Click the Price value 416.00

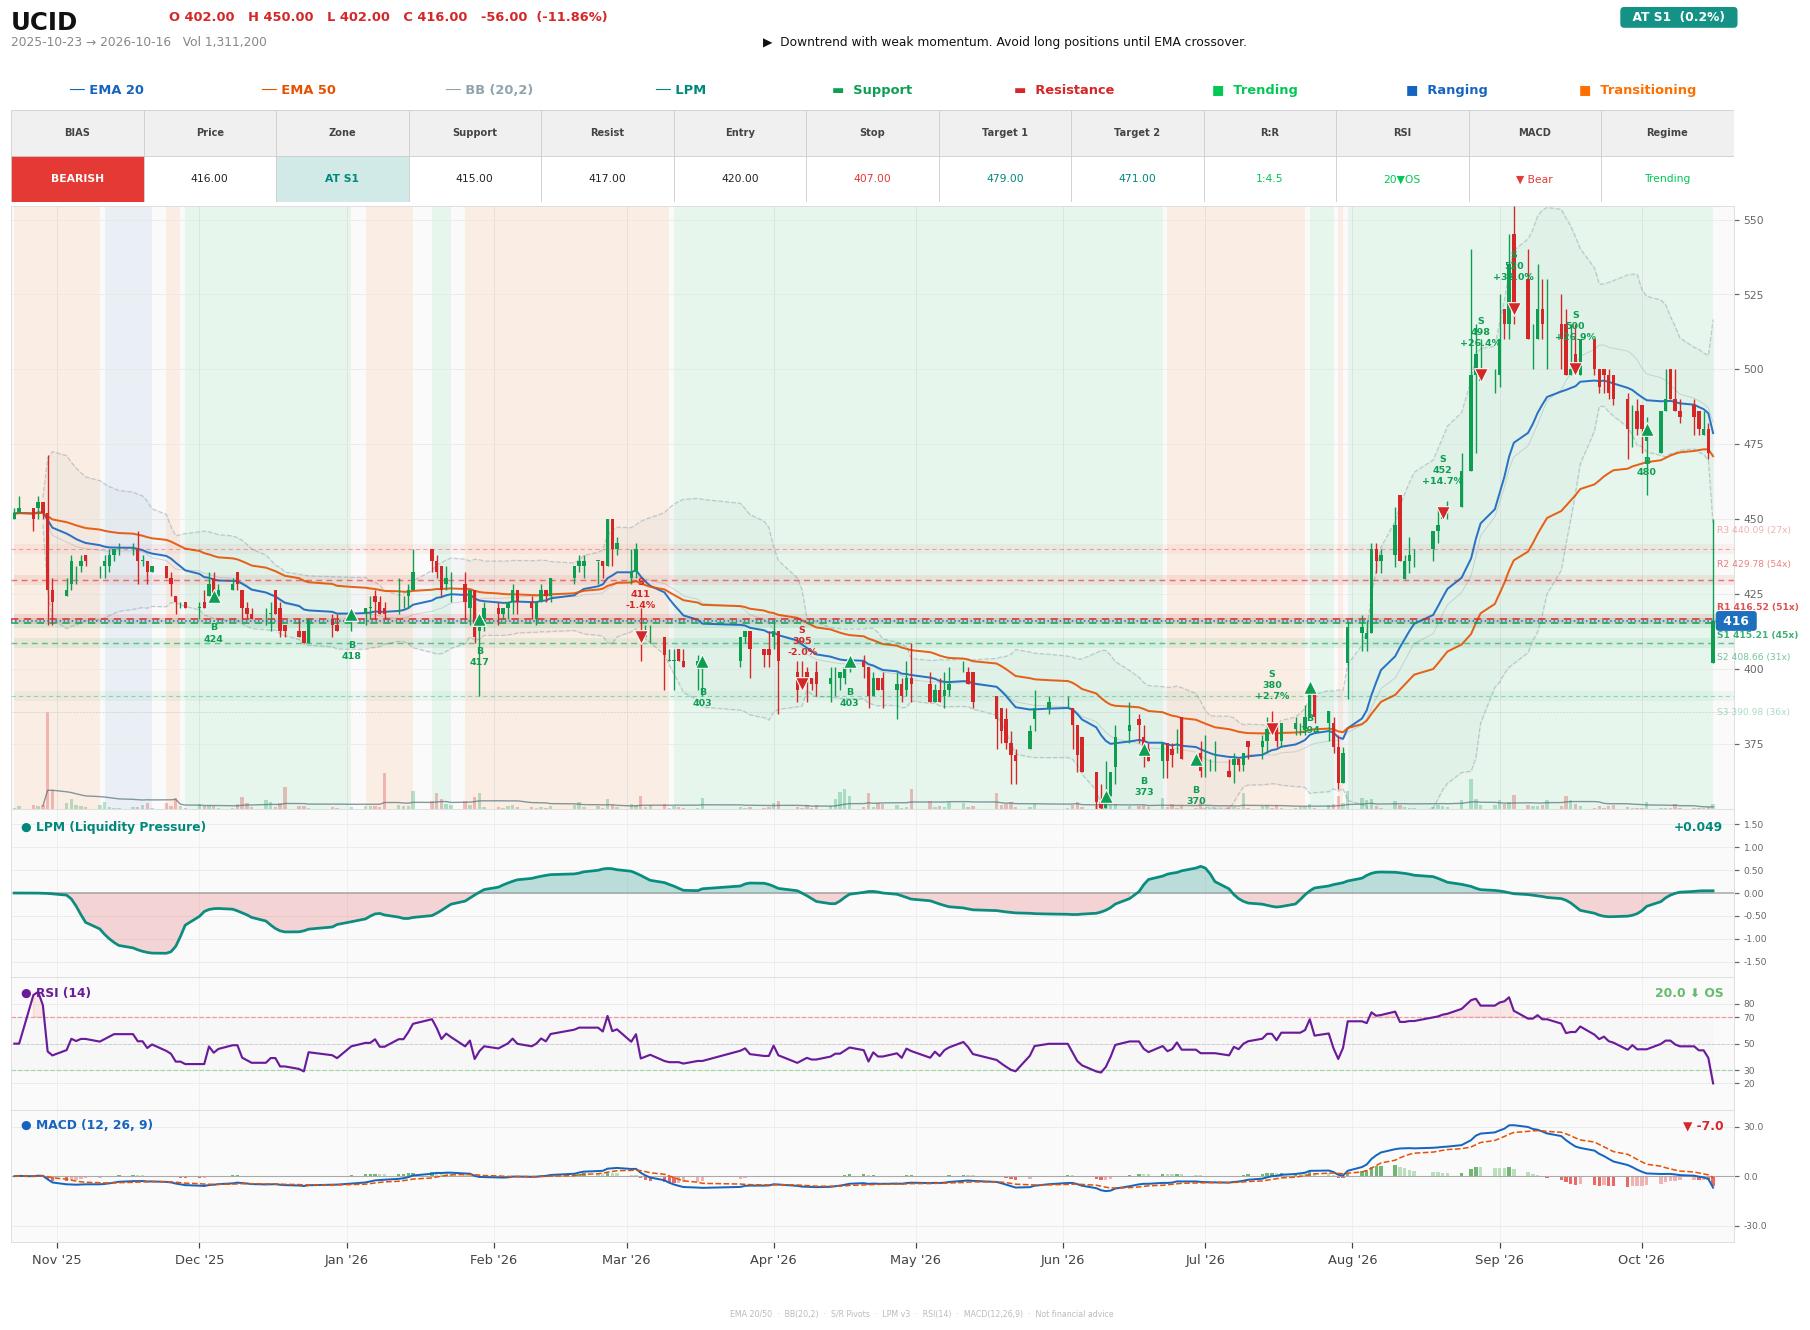pyautogui.click(x=210, y=179)
